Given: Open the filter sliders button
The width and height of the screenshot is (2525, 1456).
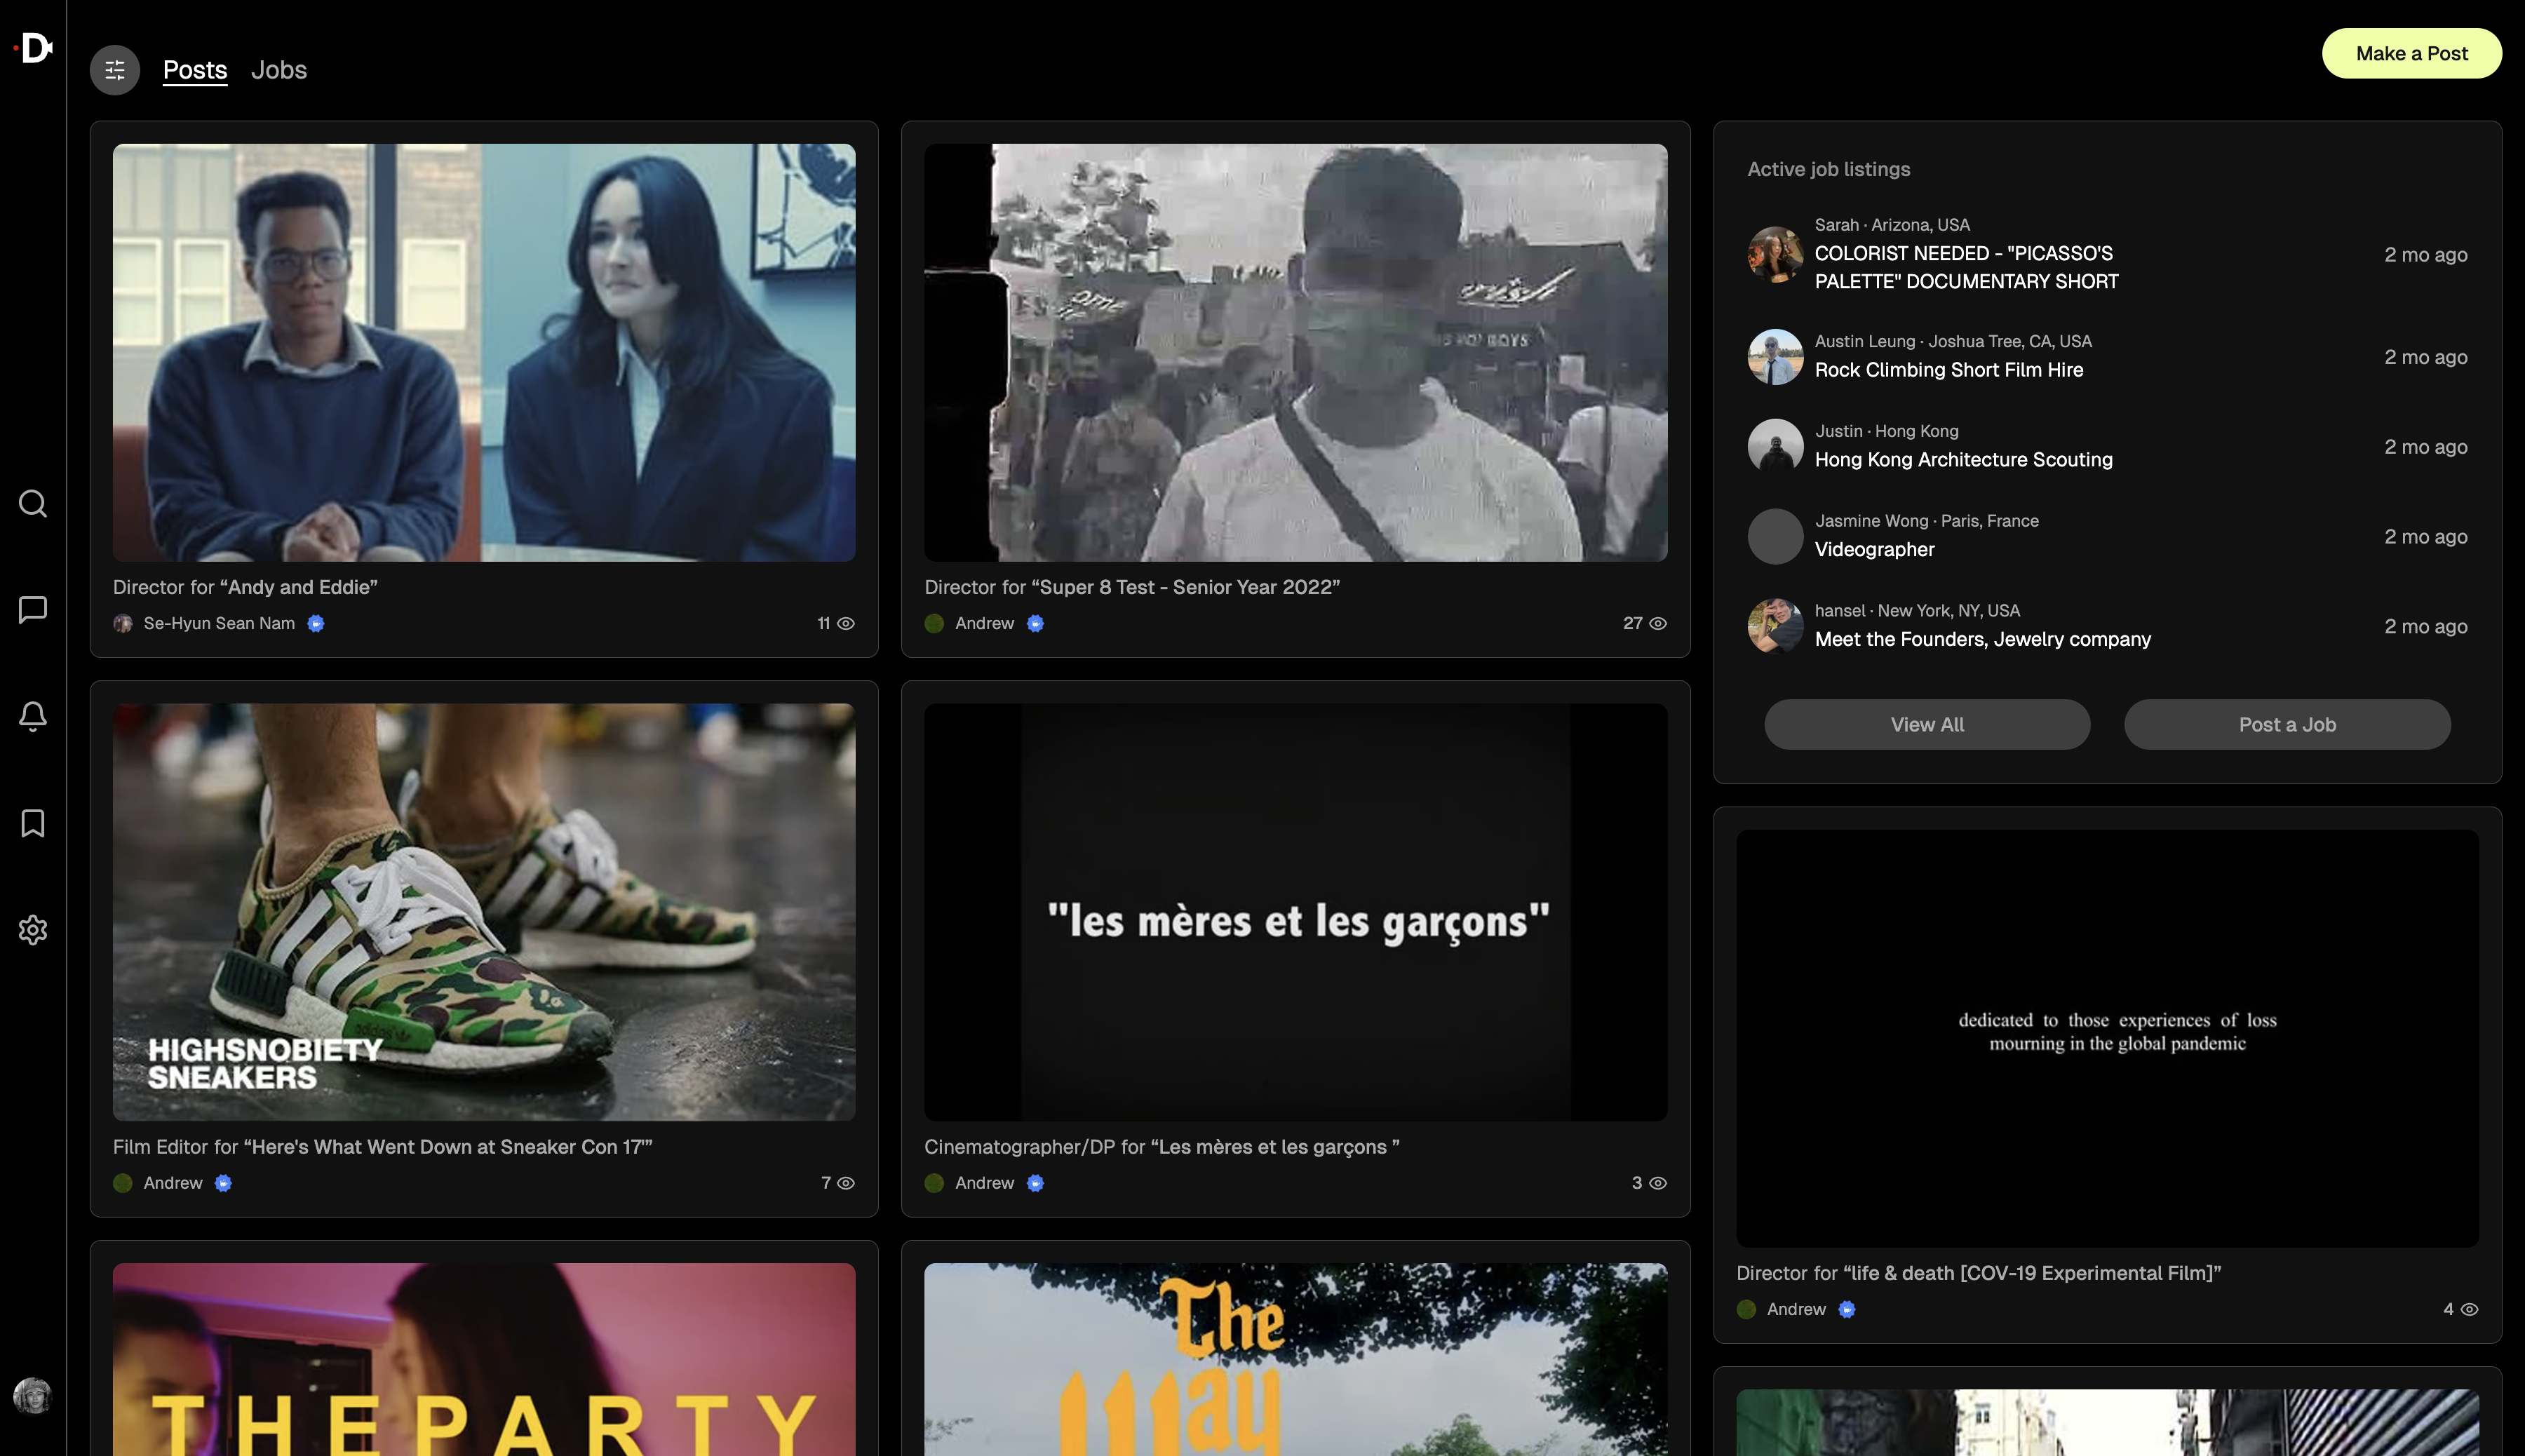Looking at the screenshot, I should 115,70.
